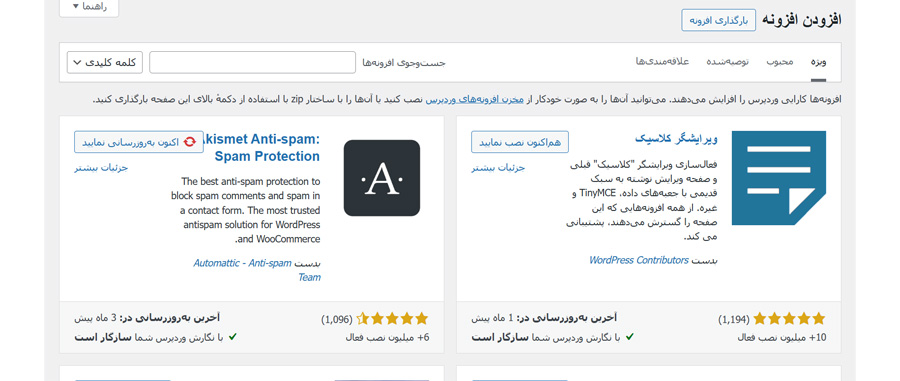This screenshot has height=381, width=900.
Task: Open the ویرایشگر کلاسیک plugin title
Action: click(x=676, y=138)
